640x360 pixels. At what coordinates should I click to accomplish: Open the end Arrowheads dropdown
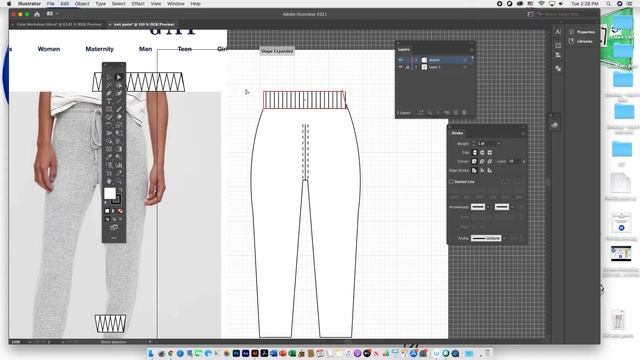(x=512, y=207)
